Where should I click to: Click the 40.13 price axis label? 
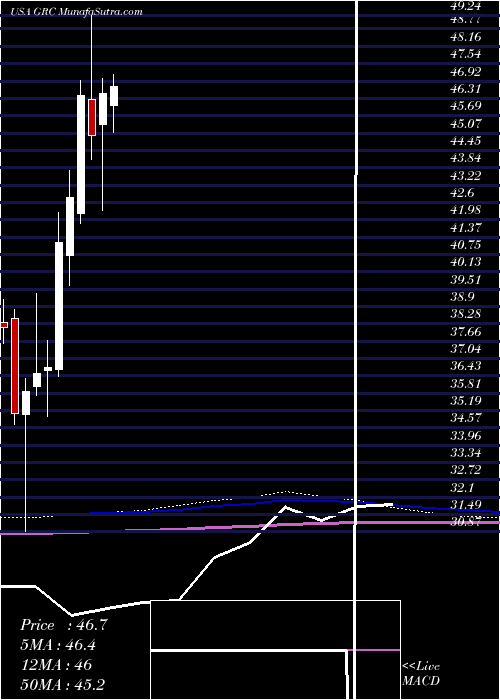tap(466, 262)
